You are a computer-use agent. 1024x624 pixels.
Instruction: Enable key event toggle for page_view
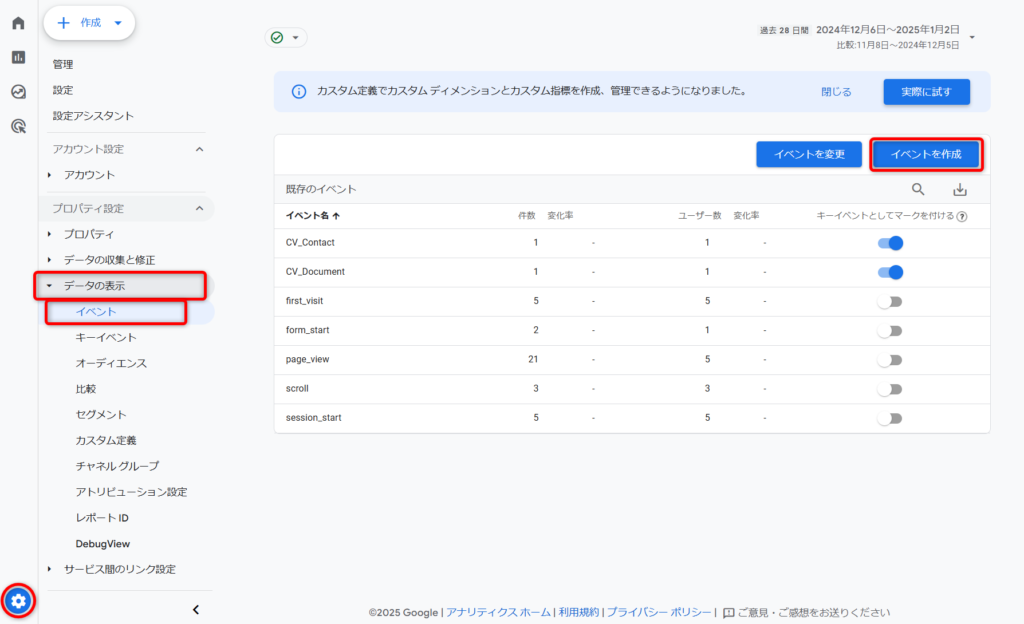[890, 360]
